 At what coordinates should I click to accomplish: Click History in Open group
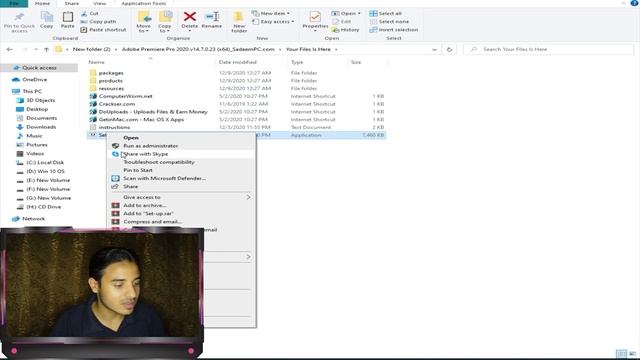point(346,30)
